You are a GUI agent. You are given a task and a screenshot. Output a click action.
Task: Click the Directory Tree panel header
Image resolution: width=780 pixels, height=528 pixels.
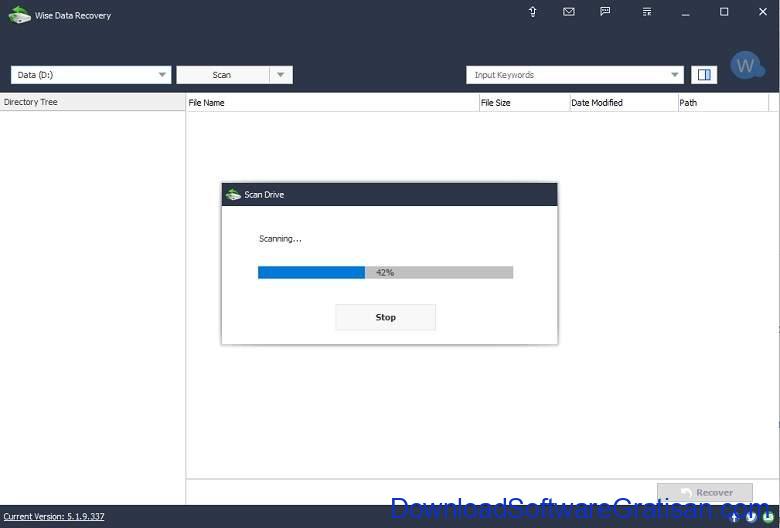[x=93, y=102]
